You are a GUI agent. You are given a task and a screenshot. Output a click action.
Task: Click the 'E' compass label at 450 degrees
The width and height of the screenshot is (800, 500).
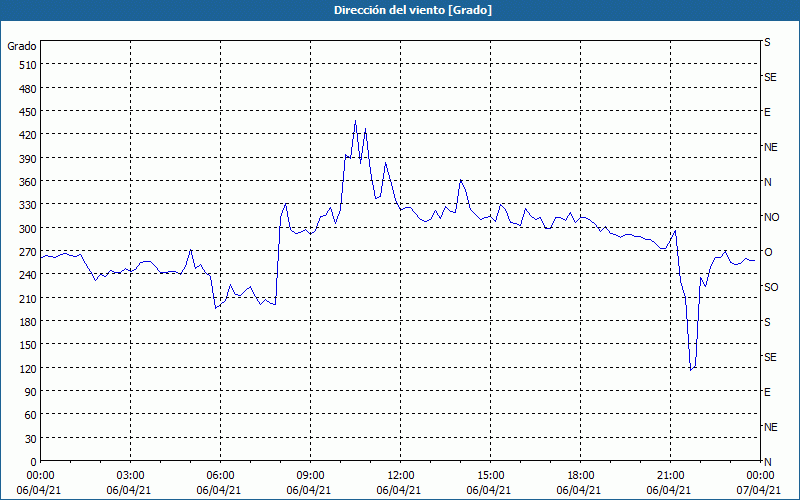tap(767, 112)
